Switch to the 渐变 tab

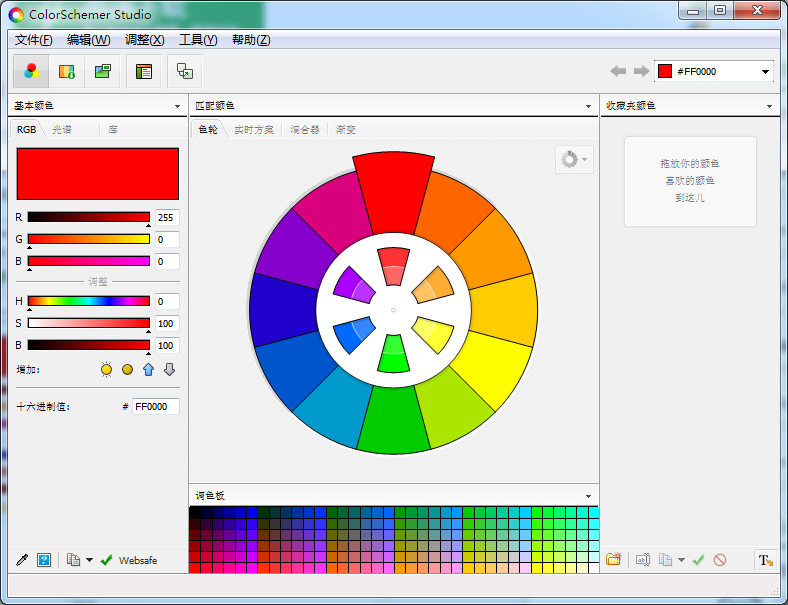click(x=346, y=129)
